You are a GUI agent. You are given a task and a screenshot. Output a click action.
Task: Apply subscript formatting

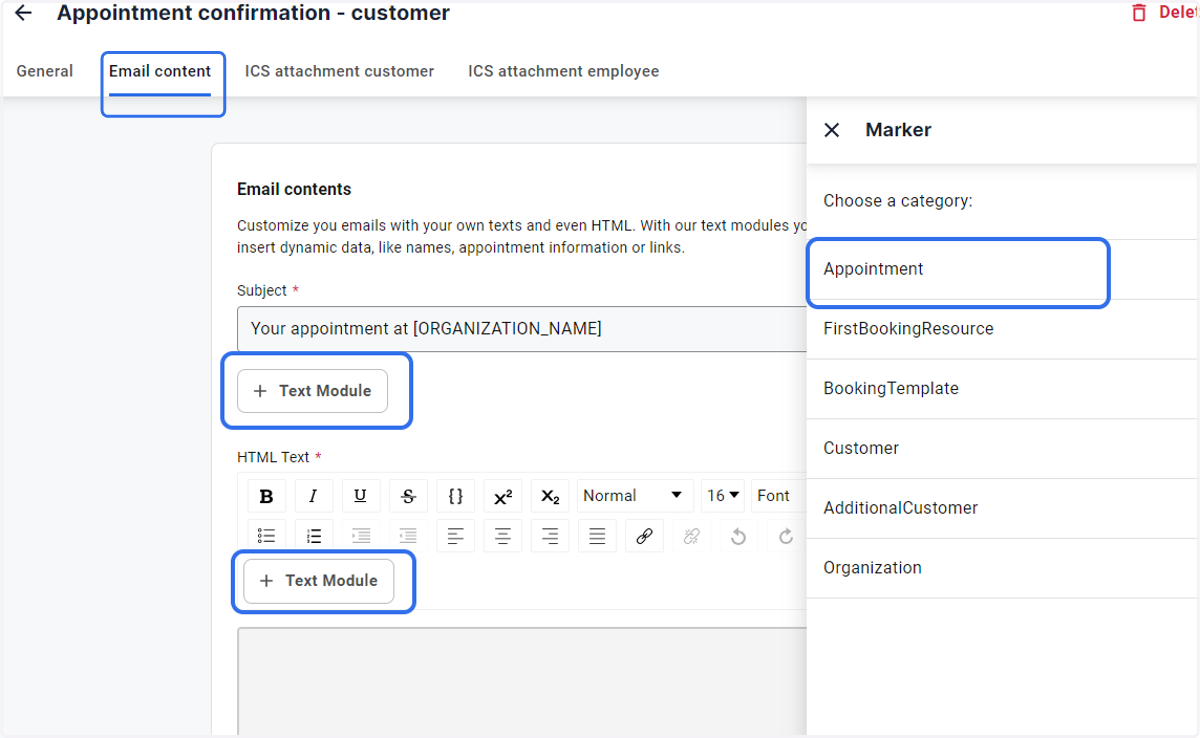point(550,496)
